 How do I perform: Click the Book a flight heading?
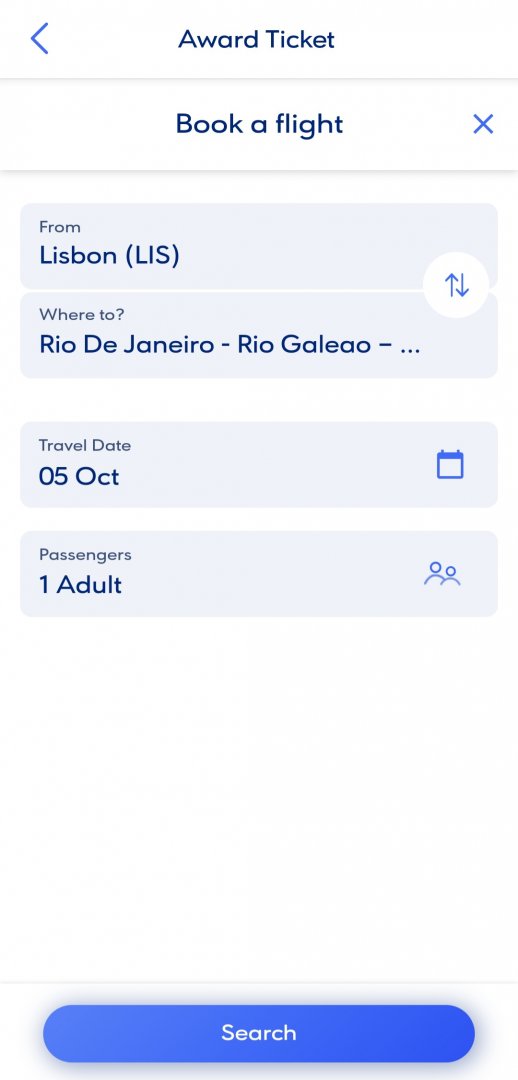coord(259,124)
